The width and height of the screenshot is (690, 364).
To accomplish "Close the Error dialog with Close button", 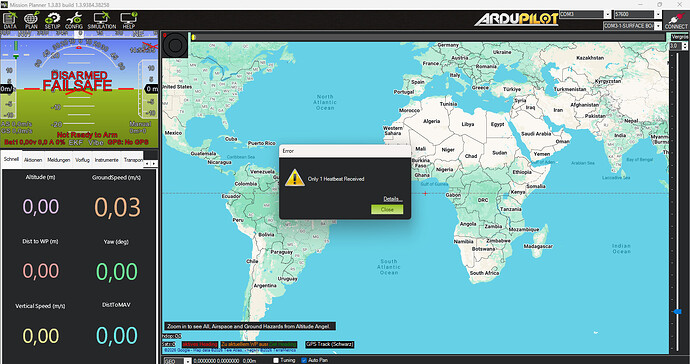I will [x=387, y=210].
